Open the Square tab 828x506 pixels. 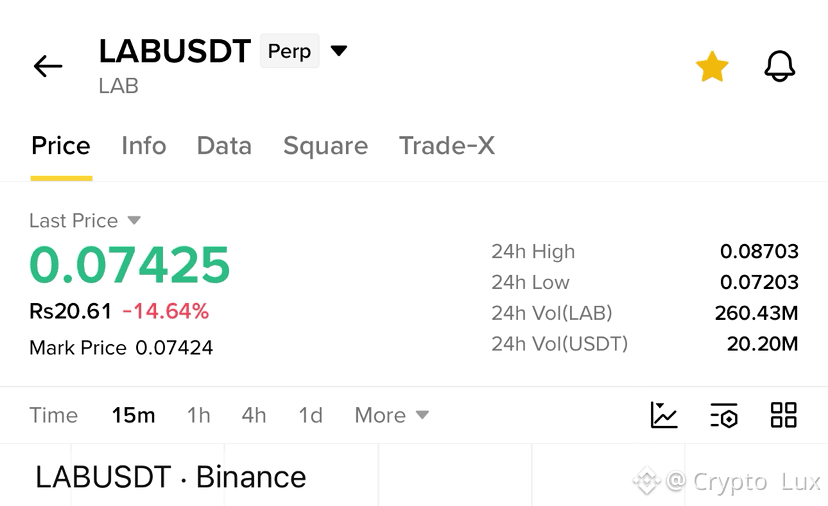(325, 146)
